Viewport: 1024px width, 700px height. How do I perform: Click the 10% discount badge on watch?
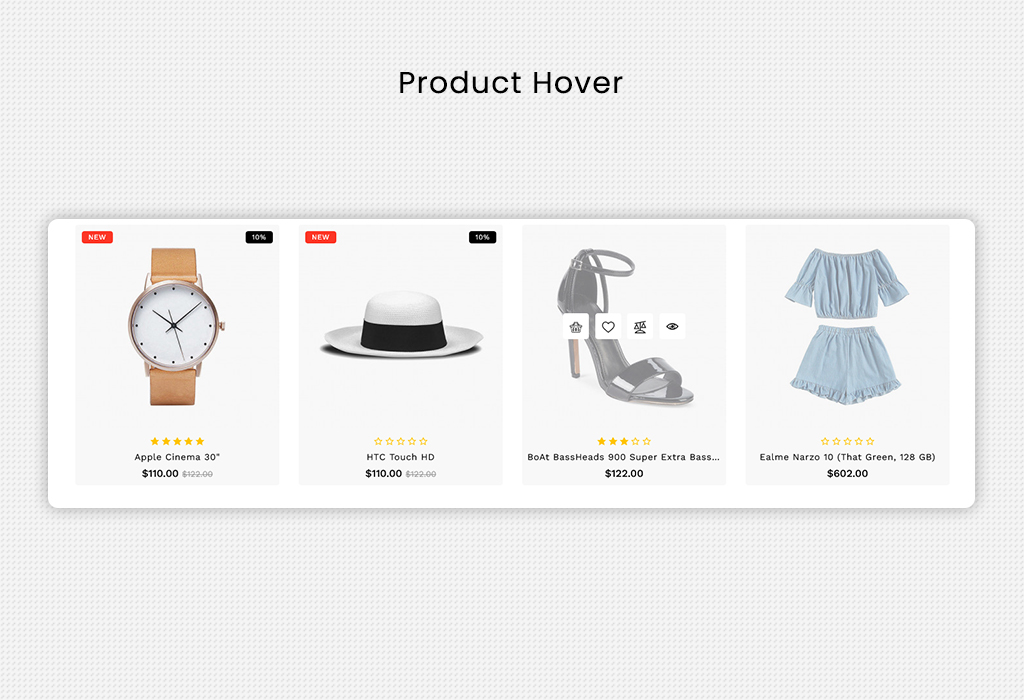[259, 237]
